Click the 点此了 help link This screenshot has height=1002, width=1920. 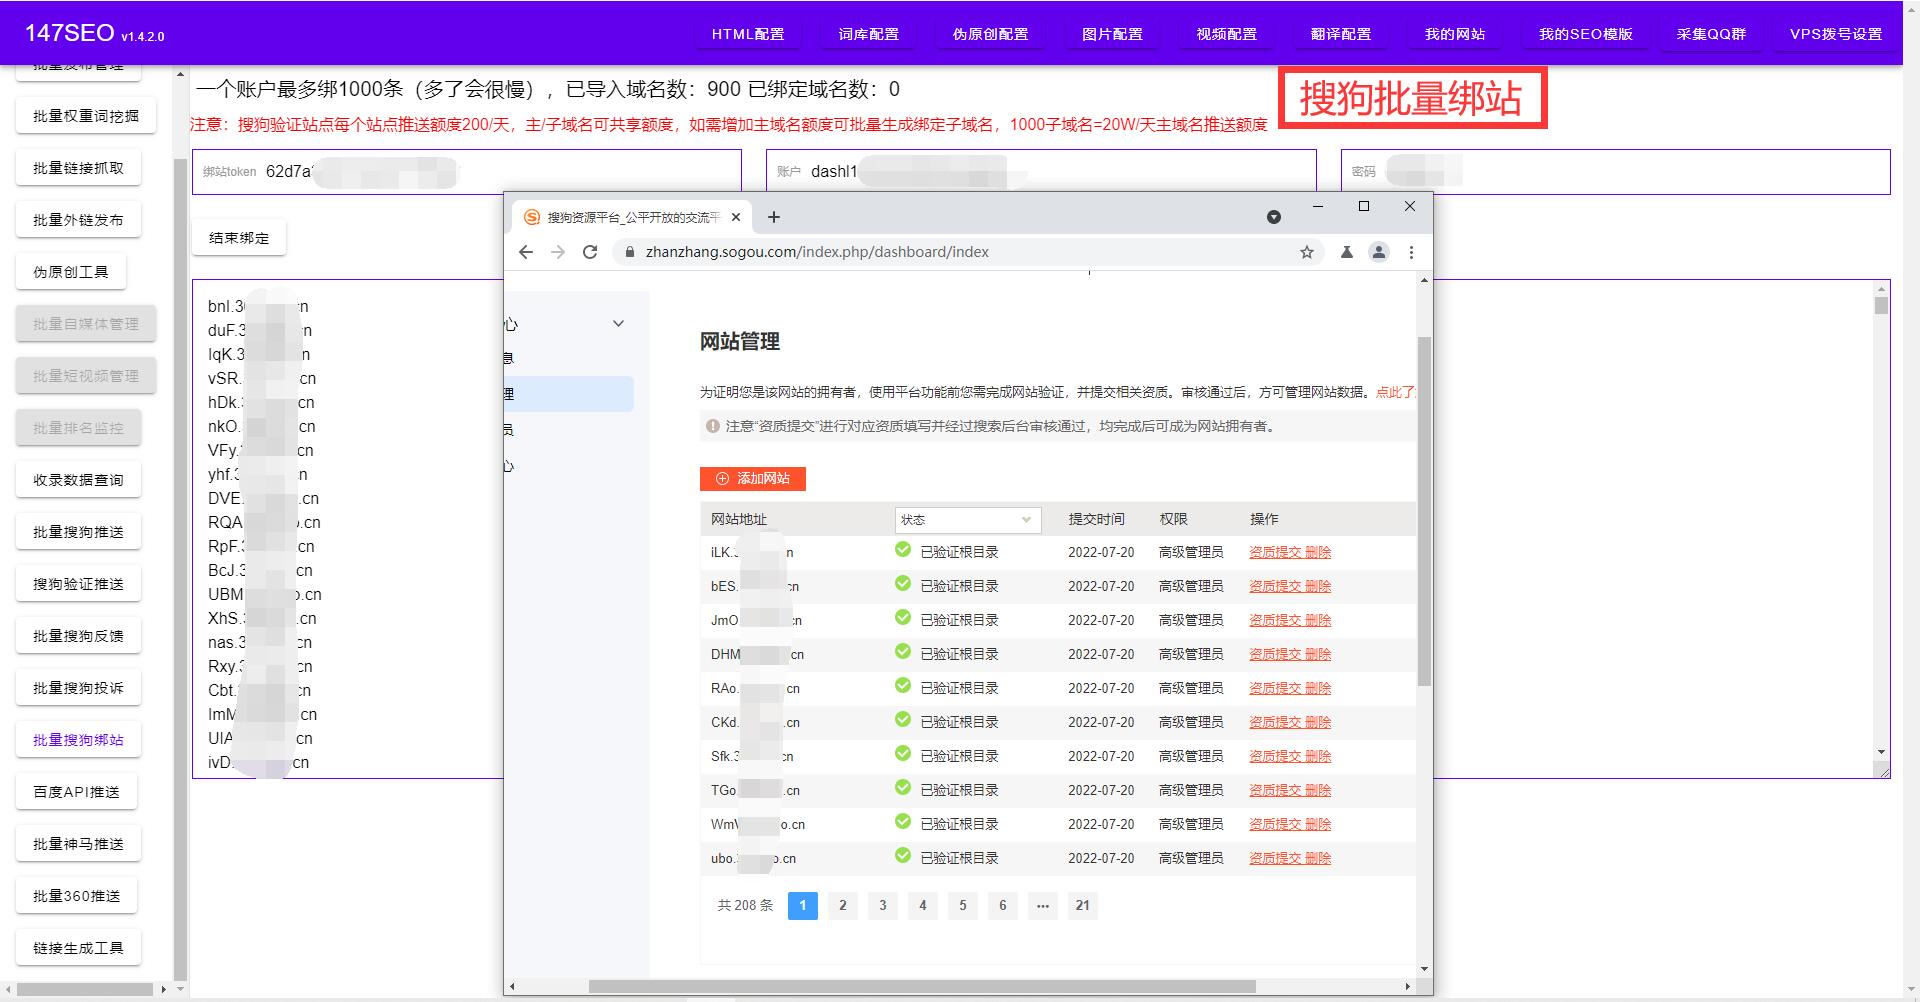click(x=1396, y=392)
